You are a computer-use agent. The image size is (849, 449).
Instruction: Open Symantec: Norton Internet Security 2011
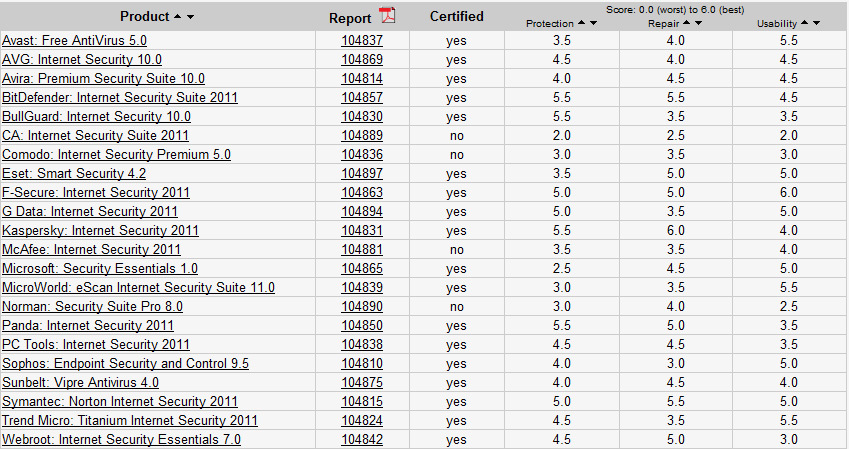(x=120, y=401)
